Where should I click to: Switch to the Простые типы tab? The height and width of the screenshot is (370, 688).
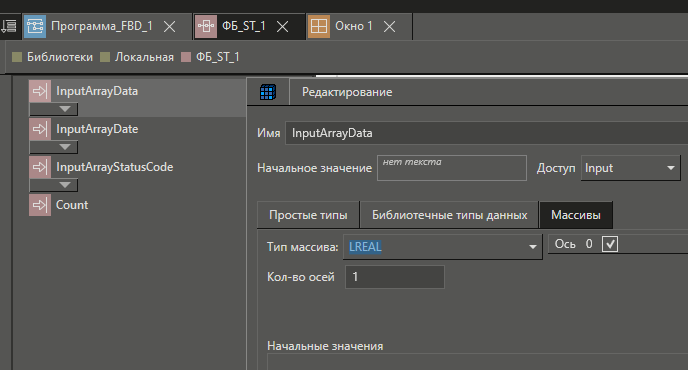[x=308, y=215]
